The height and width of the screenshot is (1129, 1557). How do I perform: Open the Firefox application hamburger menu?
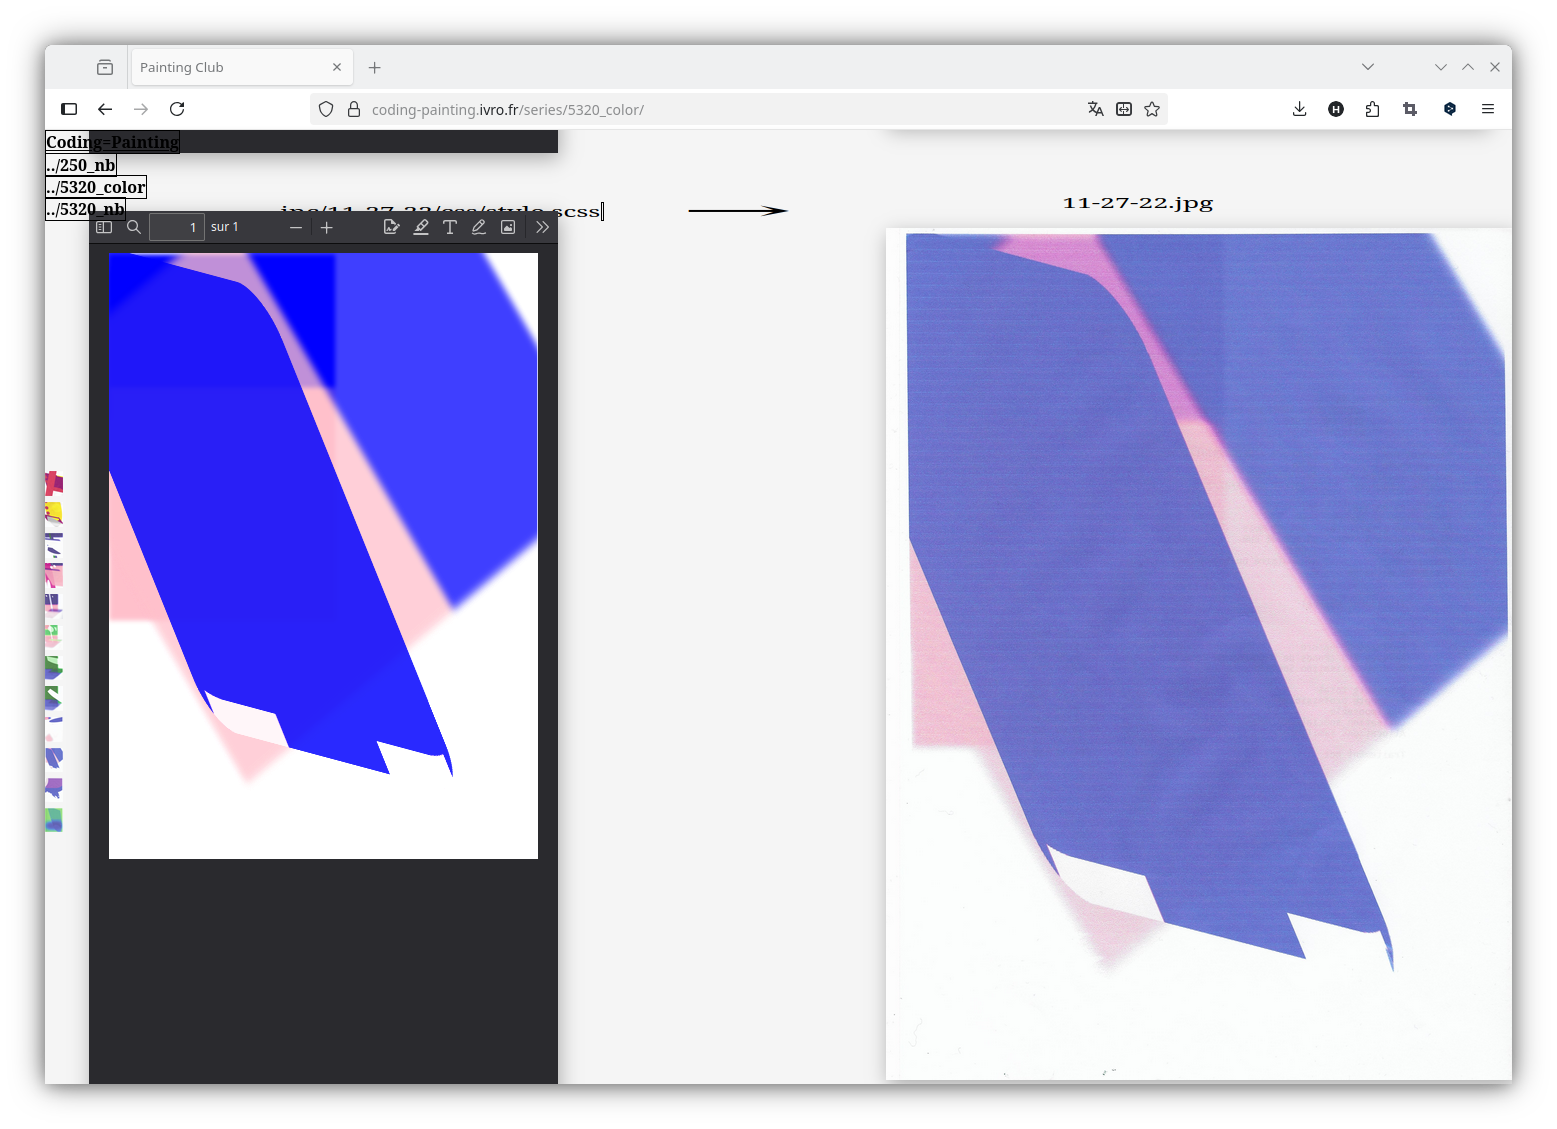click(1488, 109)
